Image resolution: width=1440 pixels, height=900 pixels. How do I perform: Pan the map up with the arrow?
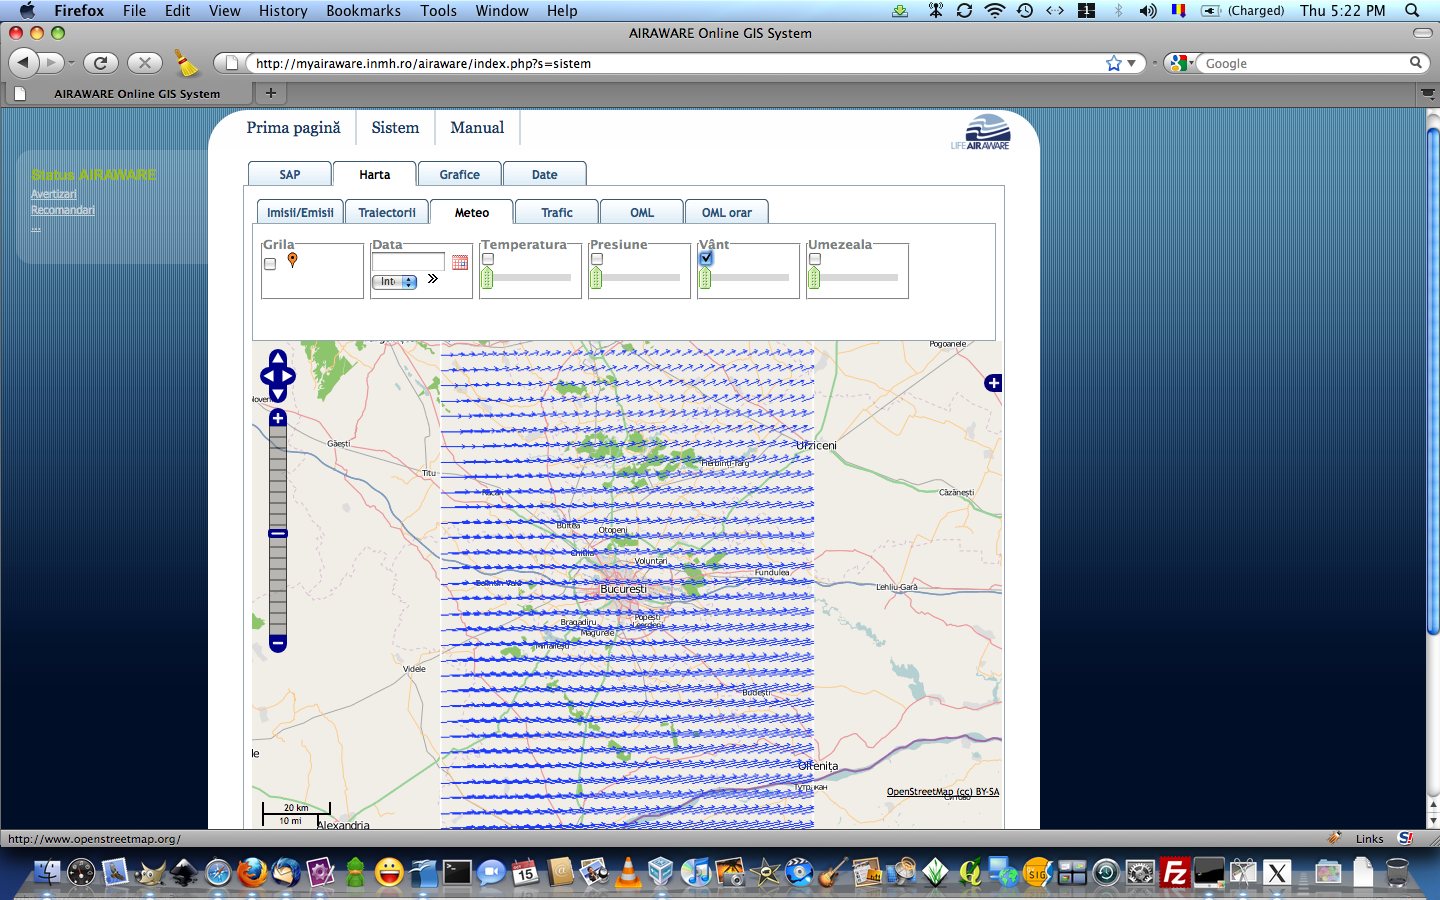tap(278, 357)
